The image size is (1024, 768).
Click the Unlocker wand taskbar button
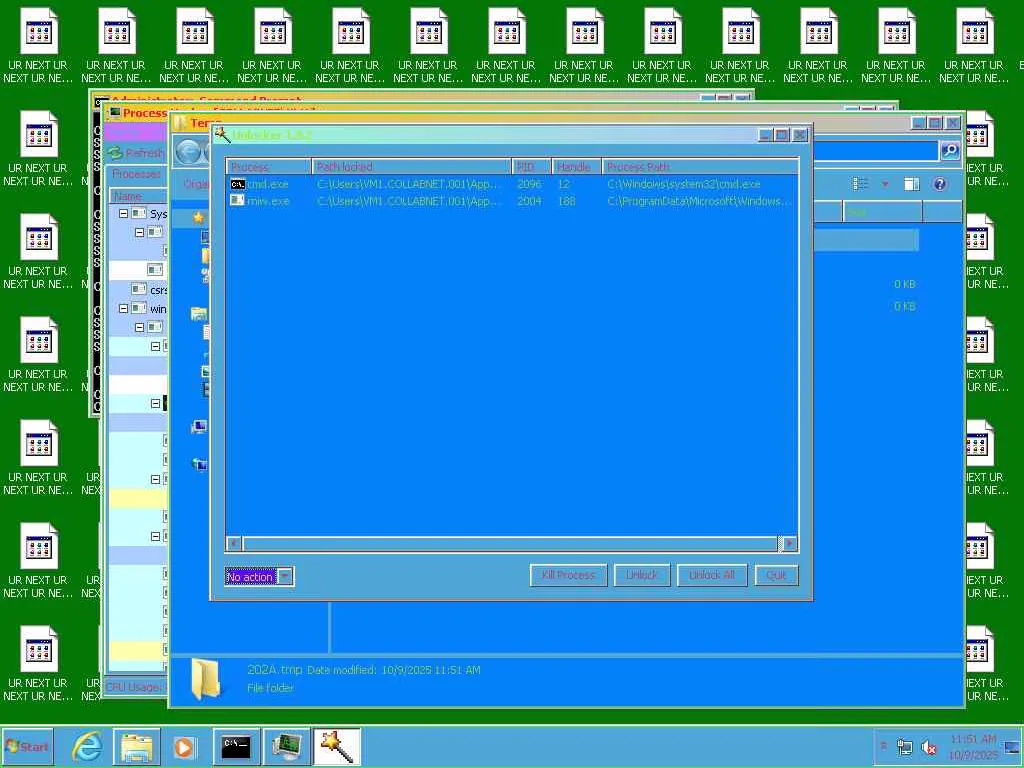(x=336, y=746)
